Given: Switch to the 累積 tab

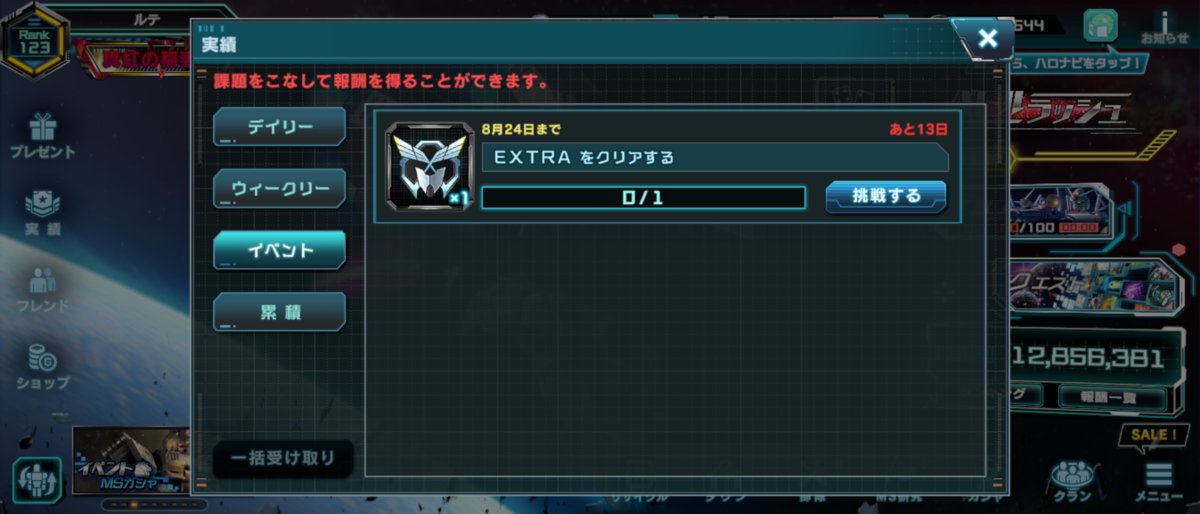Looking at the screenshot, I should click(280, 312).
